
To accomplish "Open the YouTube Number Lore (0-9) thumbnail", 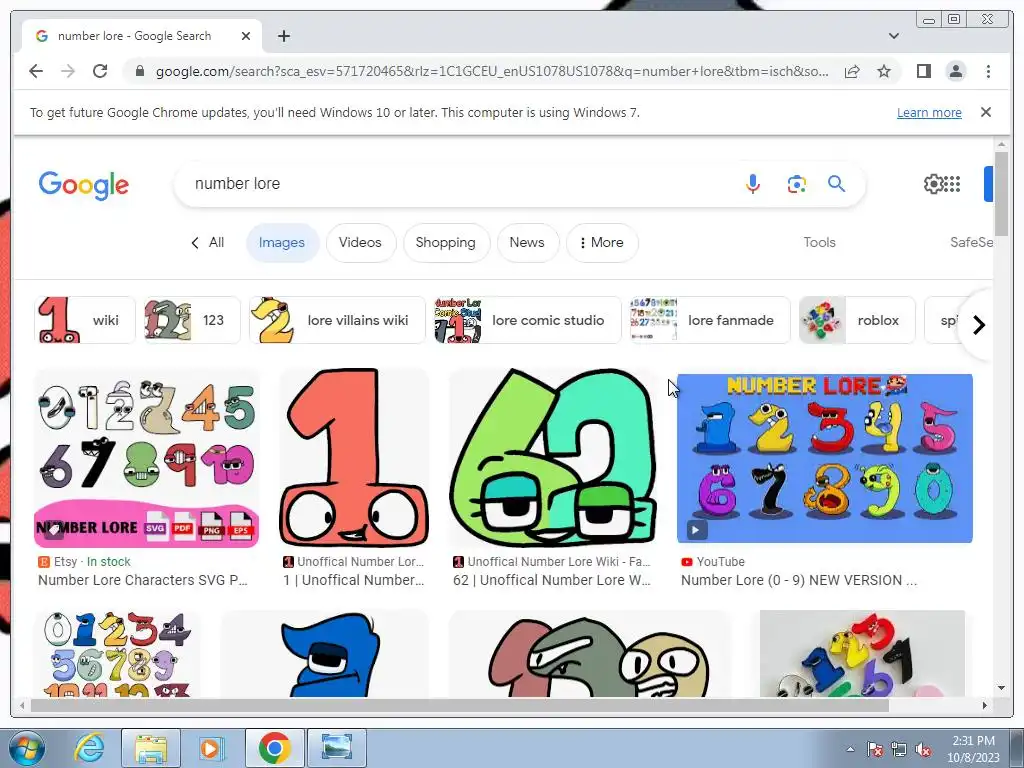I will [x=825, y=458].
